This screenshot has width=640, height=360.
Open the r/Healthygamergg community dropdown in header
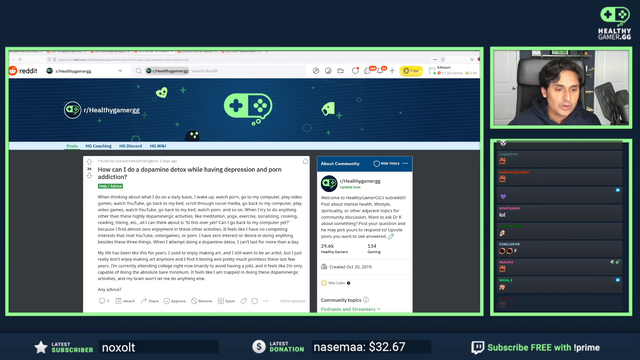(84, 71)
